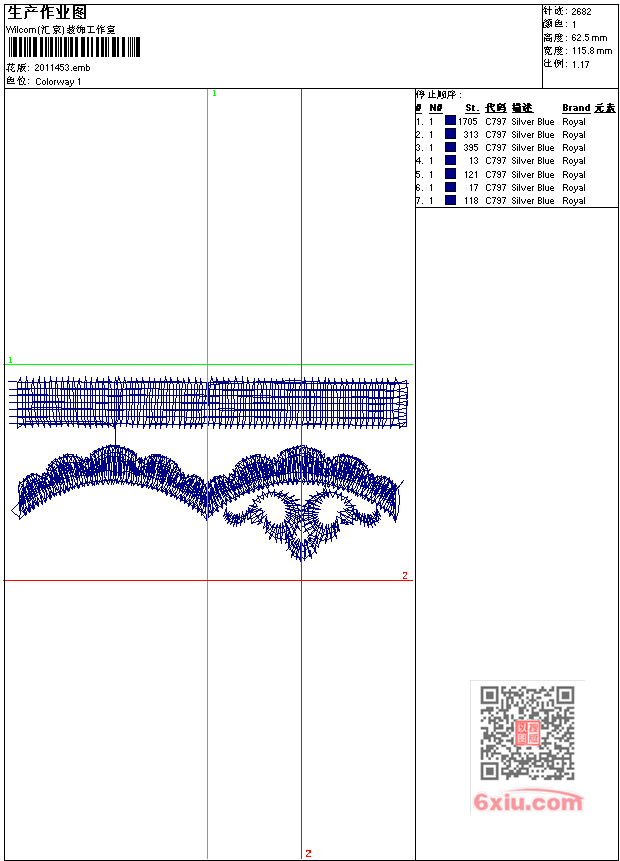Click the right scrolled heart embroidery motif
This screenshot has height=861, width=620.
click(303, 524)
